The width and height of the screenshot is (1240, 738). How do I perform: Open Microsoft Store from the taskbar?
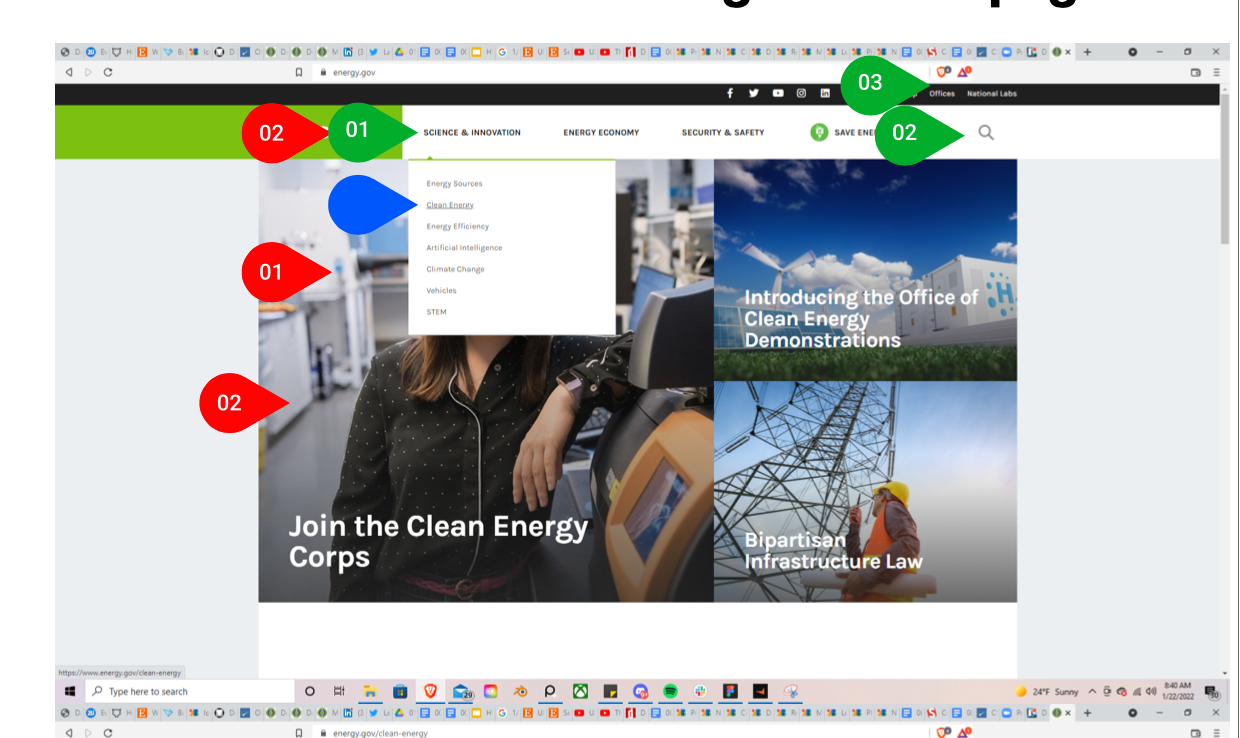click(x=400, y=691)
